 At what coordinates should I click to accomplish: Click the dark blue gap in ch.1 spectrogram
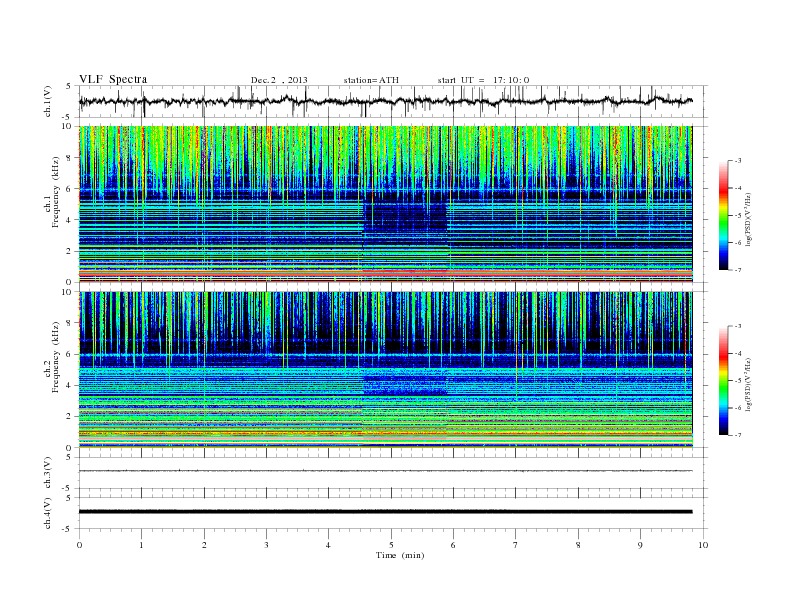pyautogui.click(x=406, y=217)
